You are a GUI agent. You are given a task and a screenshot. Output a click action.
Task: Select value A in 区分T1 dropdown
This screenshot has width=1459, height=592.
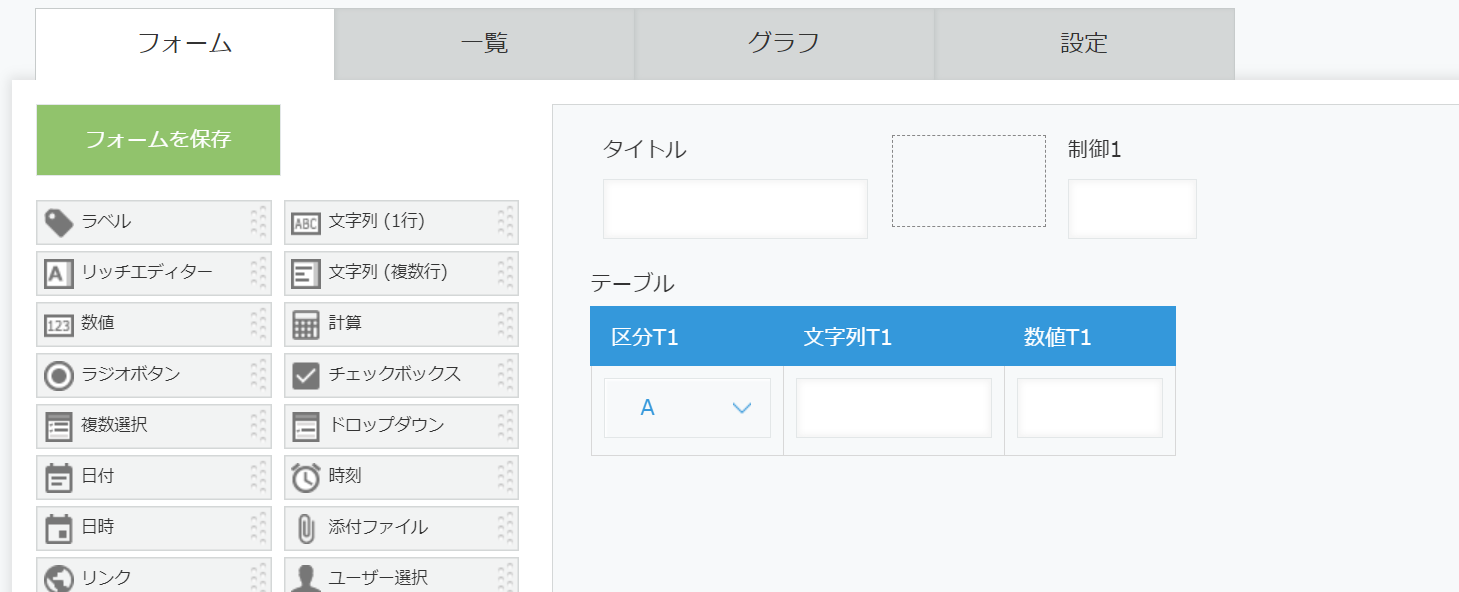(647, 408)
